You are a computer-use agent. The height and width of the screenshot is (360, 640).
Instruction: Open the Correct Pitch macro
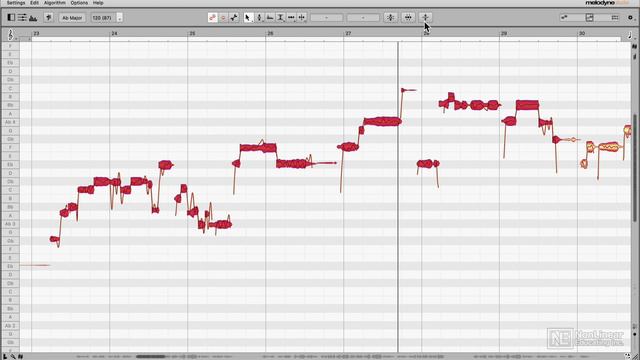click(391, 18)
